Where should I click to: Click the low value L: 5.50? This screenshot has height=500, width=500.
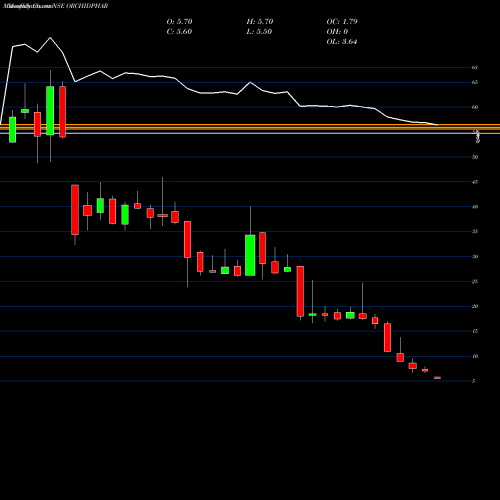(x=259, y=32)
